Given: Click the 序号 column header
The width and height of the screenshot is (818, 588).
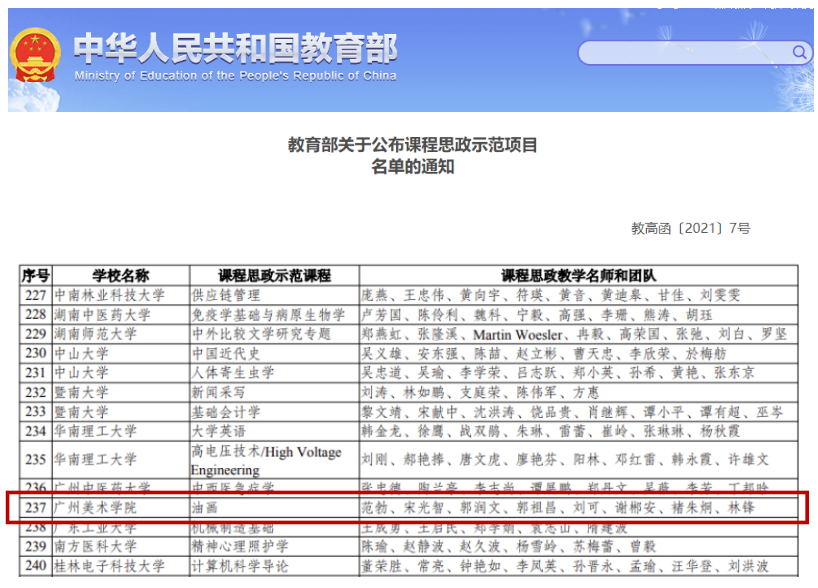Looking at the screenshot, I should tap(35, 276).
